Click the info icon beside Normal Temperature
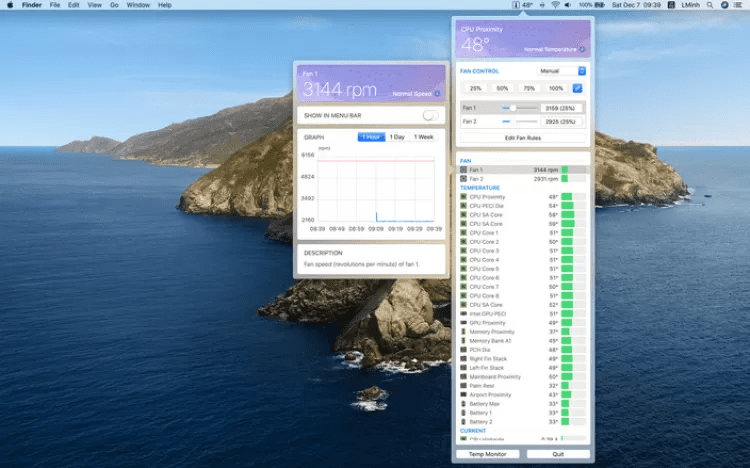This screenshot has height=468, width=750. pos(582,49)
